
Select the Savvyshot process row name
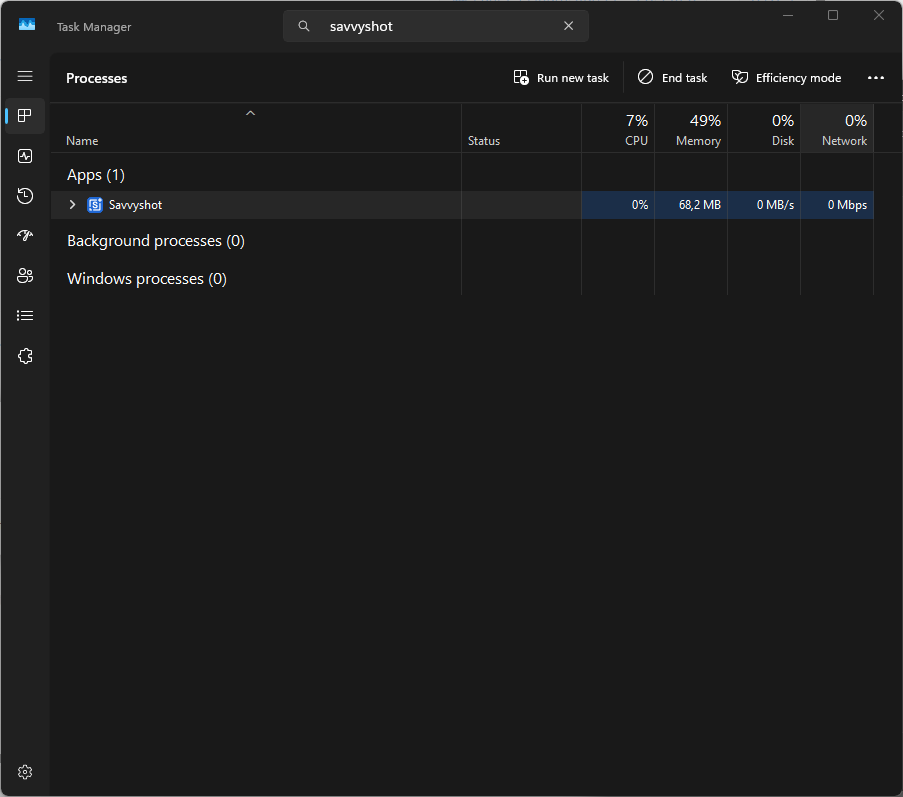pyautogui.click(x=135, y=205)
